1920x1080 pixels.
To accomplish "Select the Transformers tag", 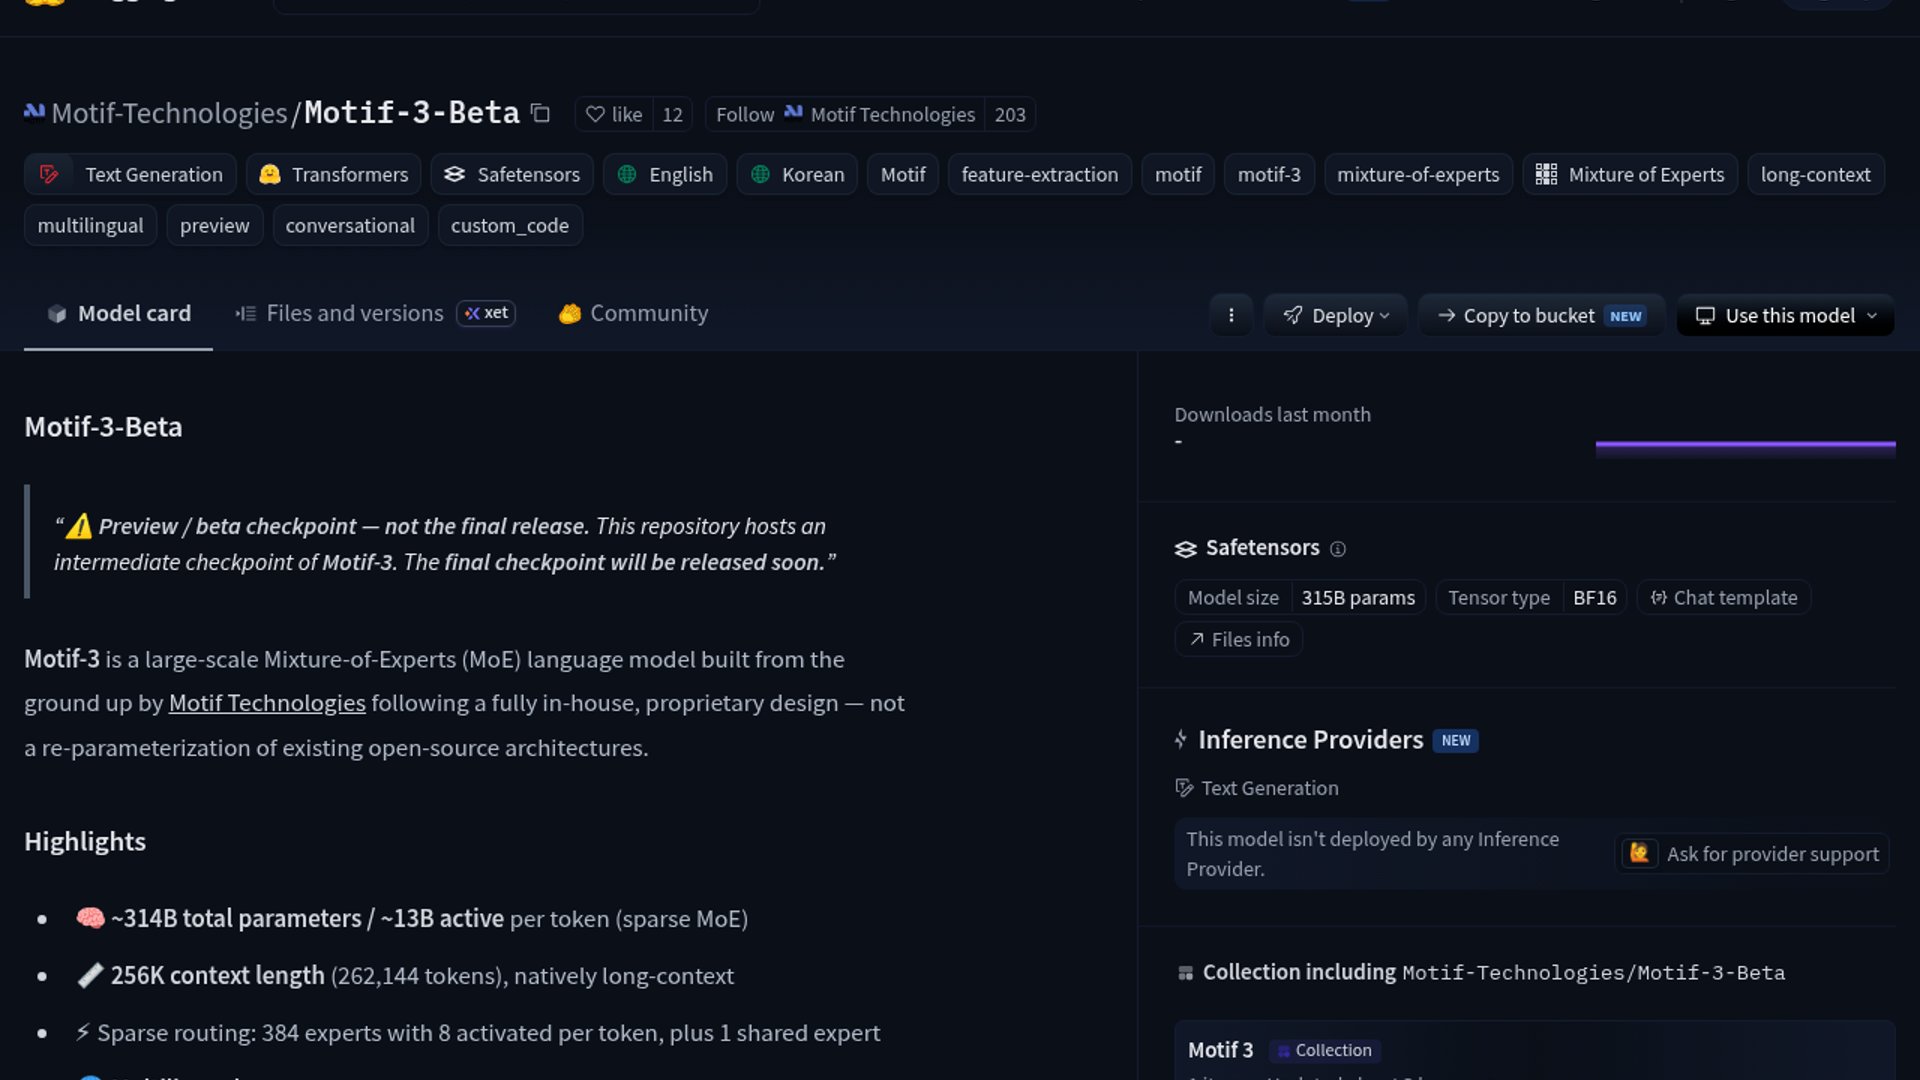I will pos(333,174).
